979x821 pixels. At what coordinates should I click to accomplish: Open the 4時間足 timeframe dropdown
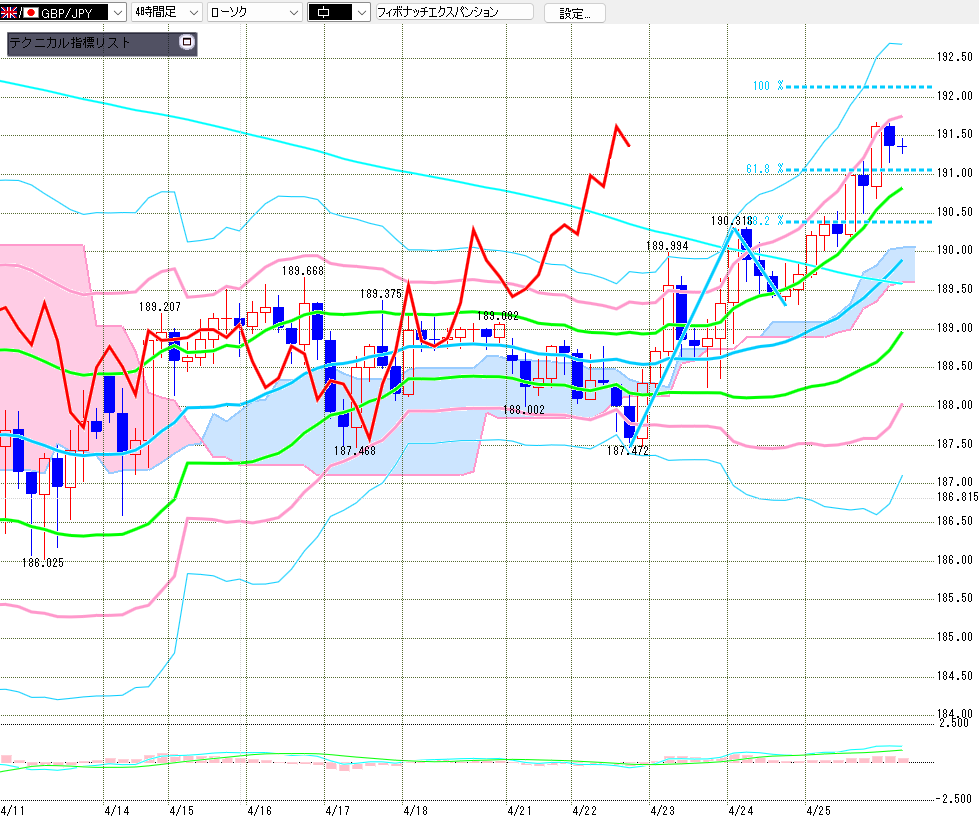(194, 12)
